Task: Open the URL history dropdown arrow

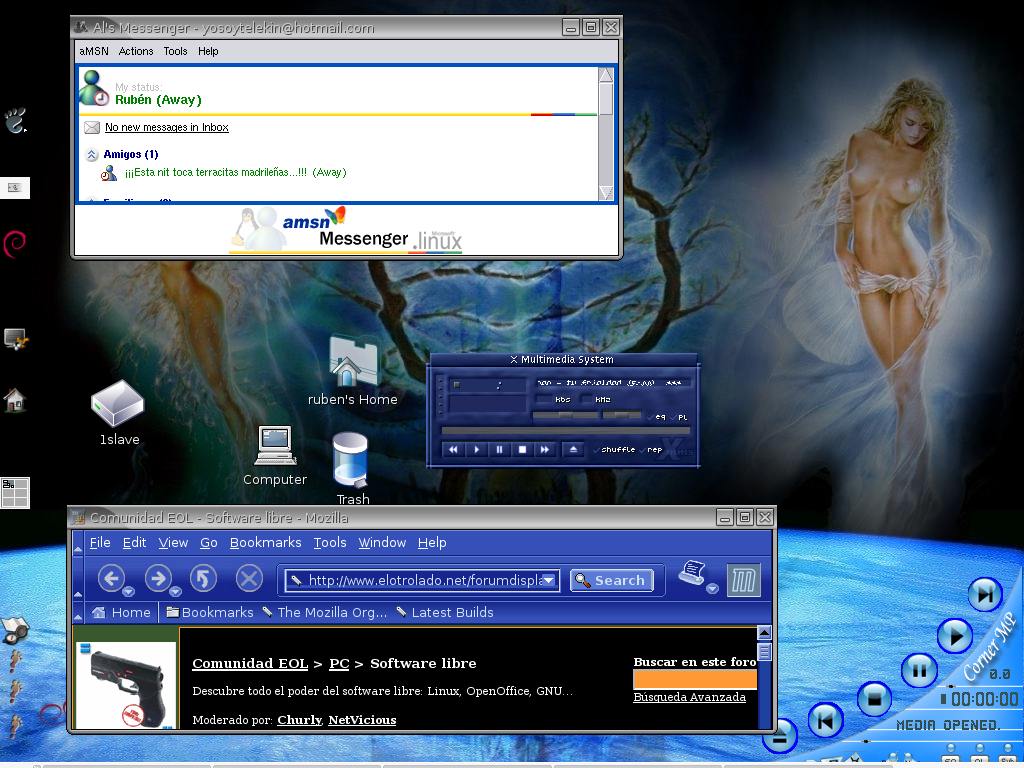Action: (549, 581)
